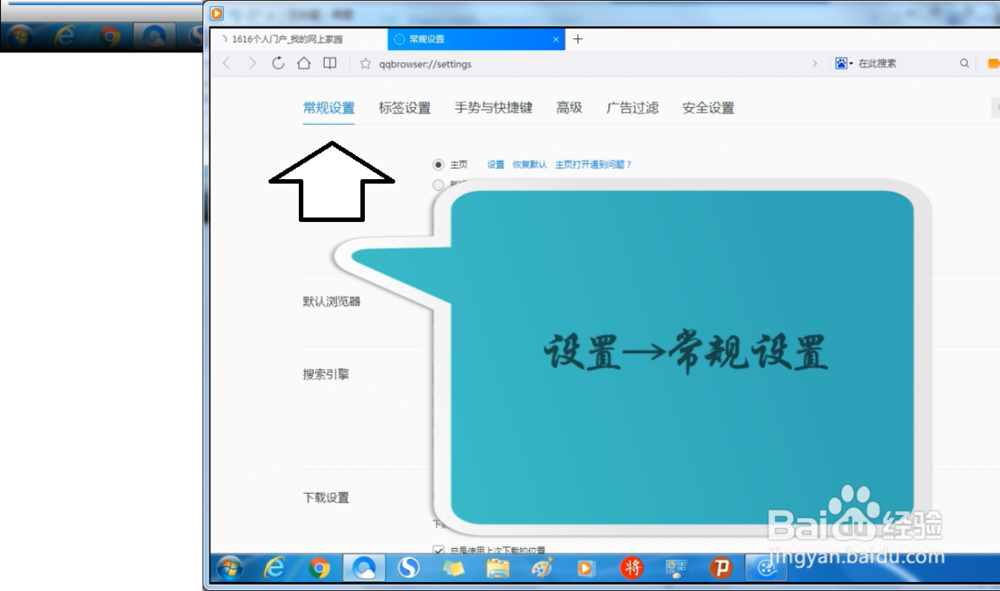
Task: Click the 设置 link next to 主页
Action: coord(496,164)
